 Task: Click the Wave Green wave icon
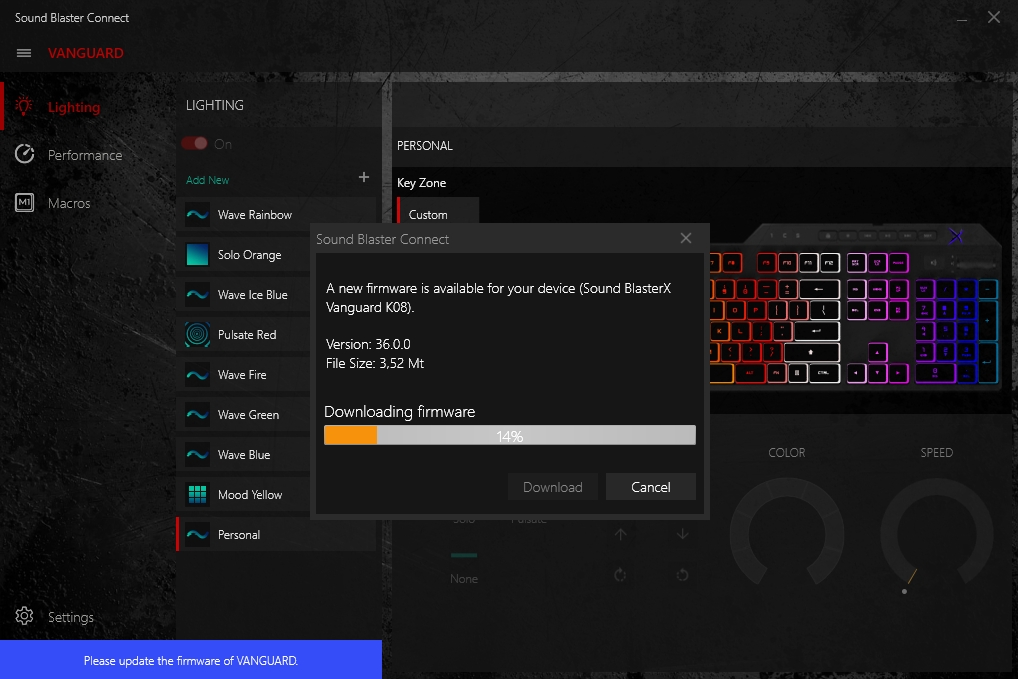(197, 415)
